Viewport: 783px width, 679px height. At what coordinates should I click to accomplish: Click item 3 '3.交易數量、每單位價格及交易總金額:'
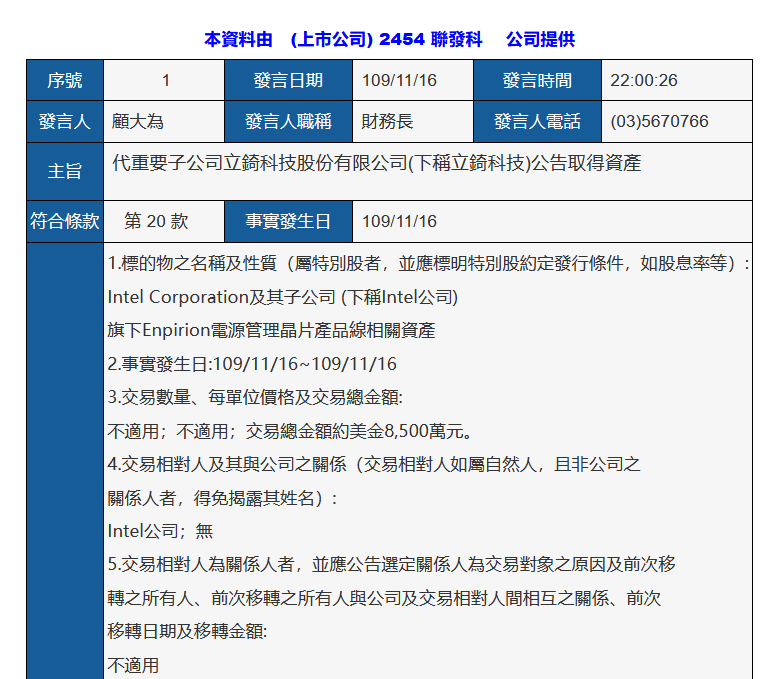pos(255,397)
